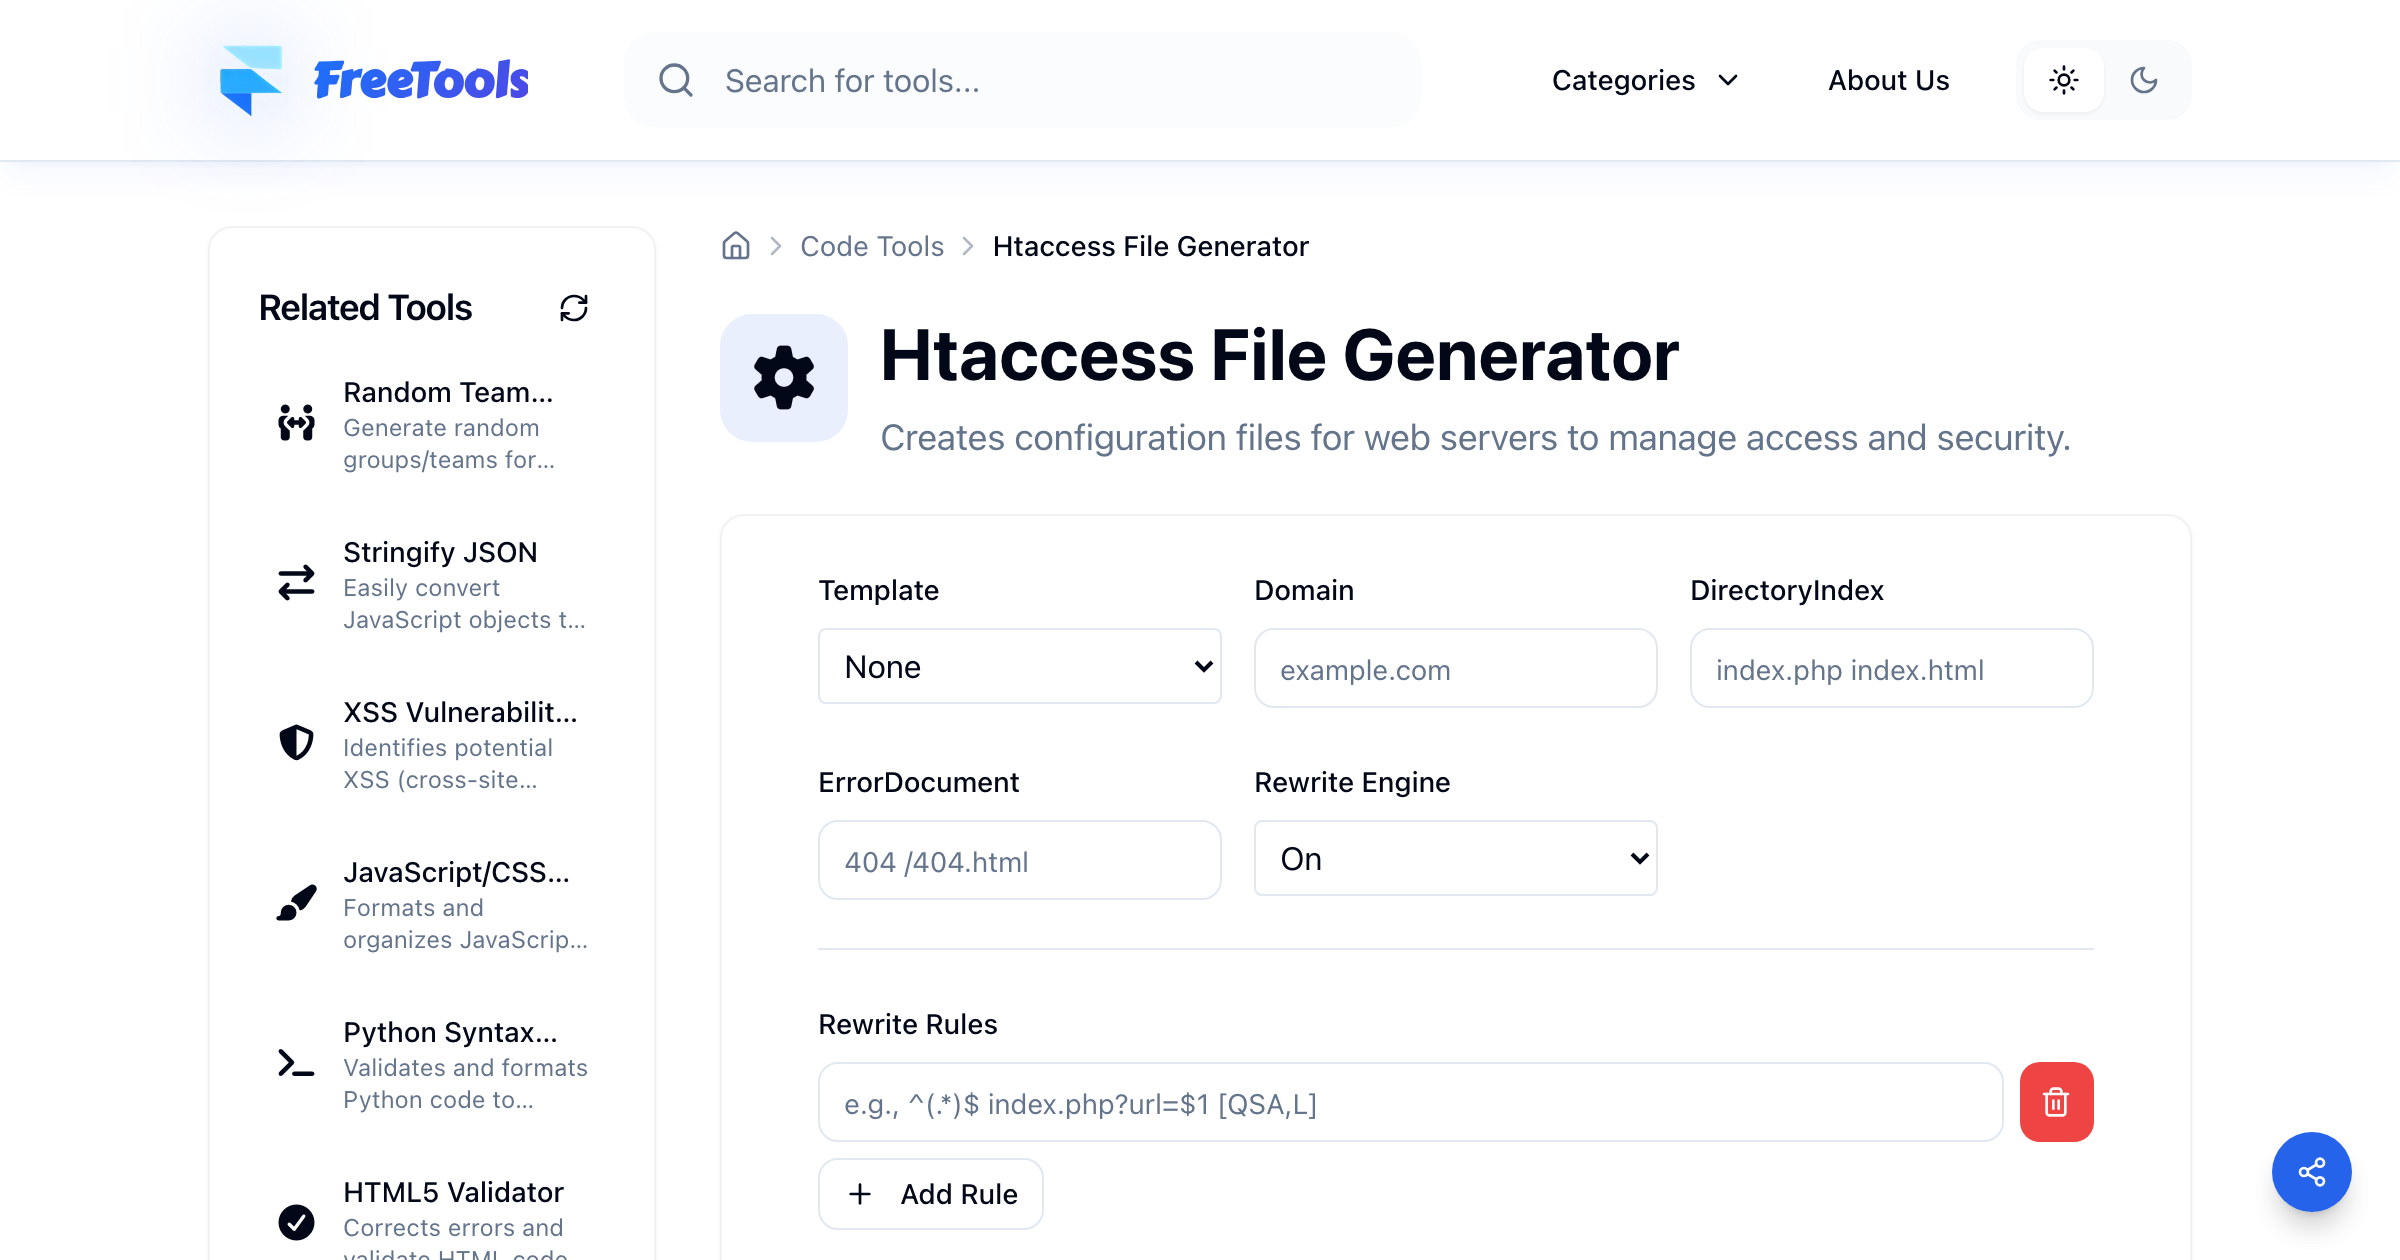
Task: Click the DirectoryIndex label
Action: (1787, 590)
